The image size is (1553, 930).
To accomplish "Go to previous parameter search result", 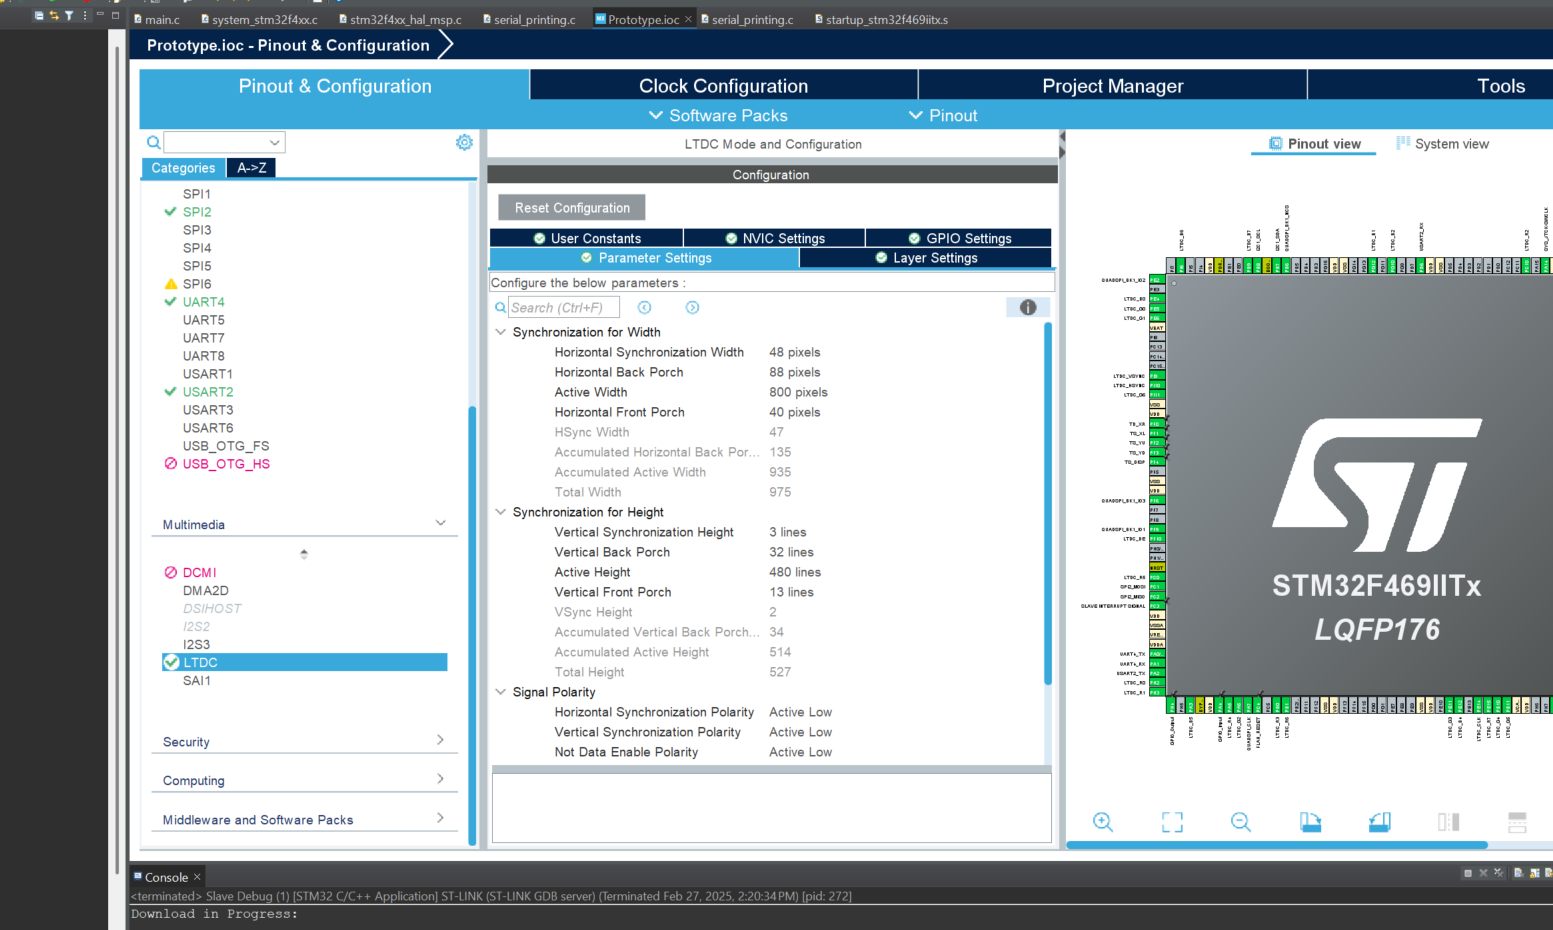I will pyautogui.click(x=645, y=308).
